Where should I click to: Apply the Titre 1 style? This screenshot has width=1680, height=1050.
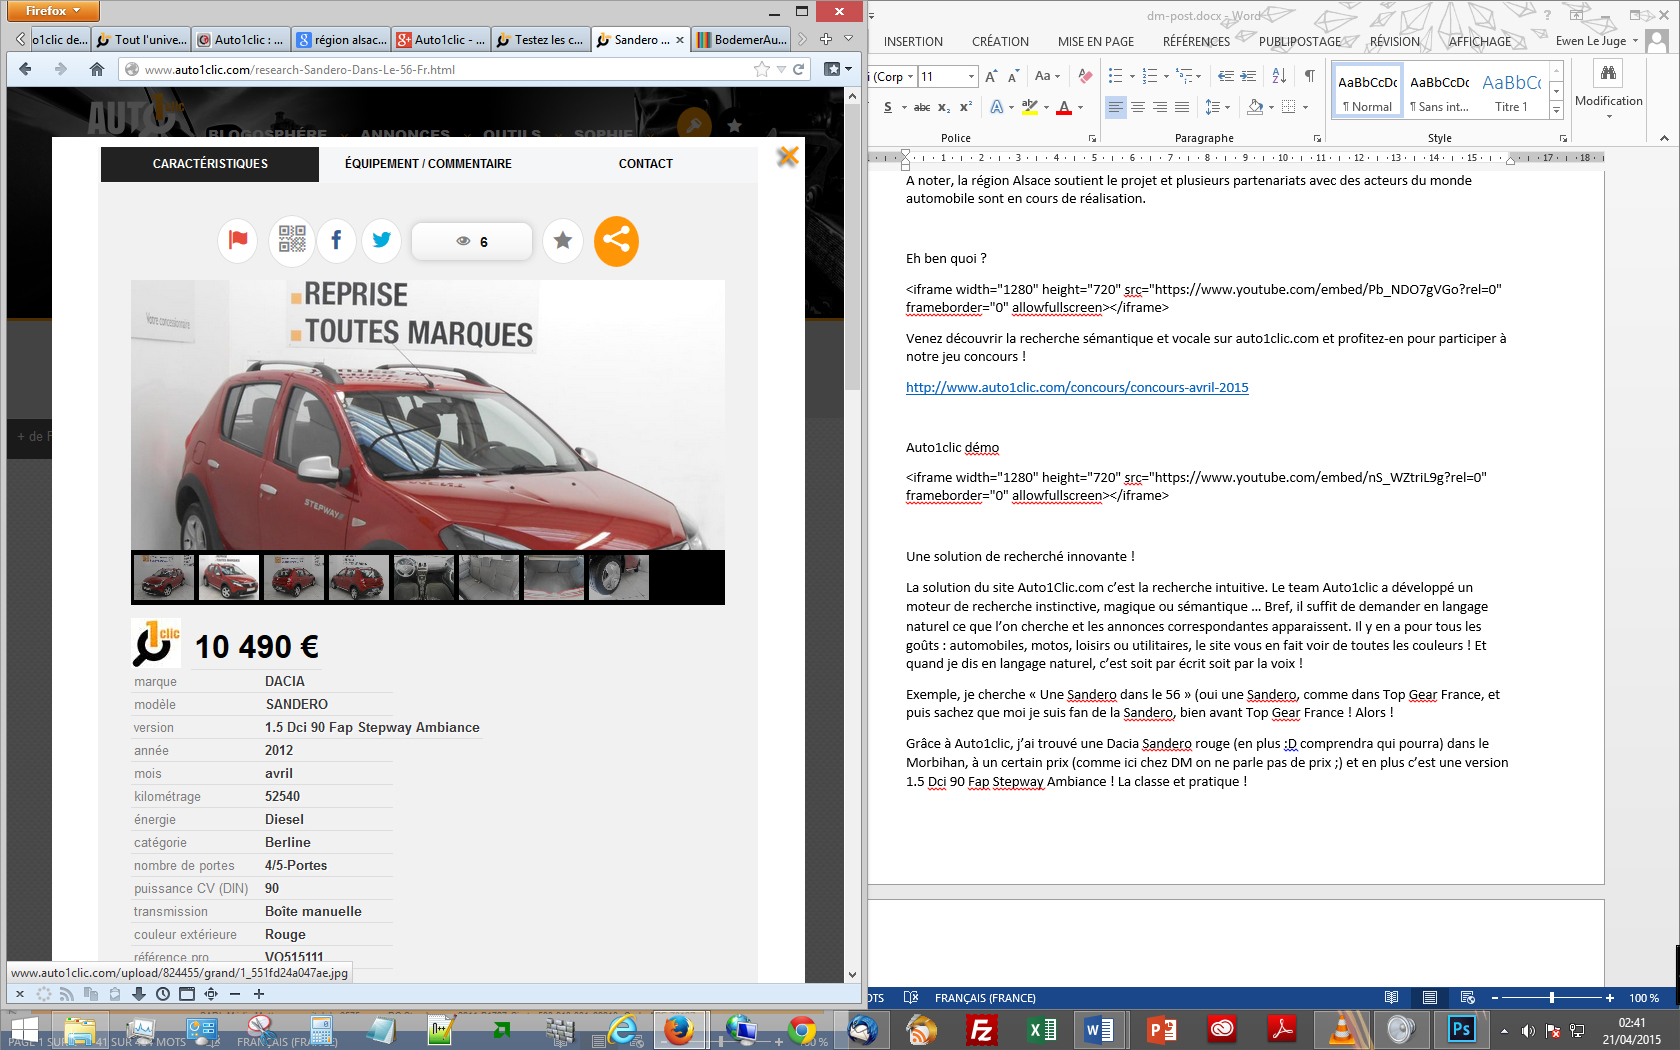1511,91
